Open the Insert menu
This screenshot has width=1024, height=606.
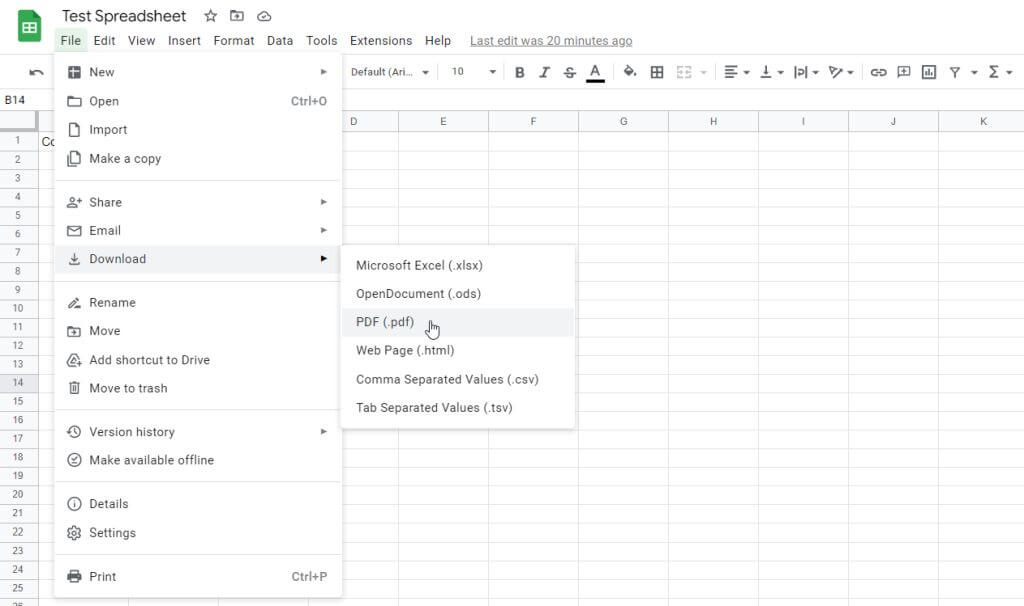pyautogui.click(x=184, y=40)
